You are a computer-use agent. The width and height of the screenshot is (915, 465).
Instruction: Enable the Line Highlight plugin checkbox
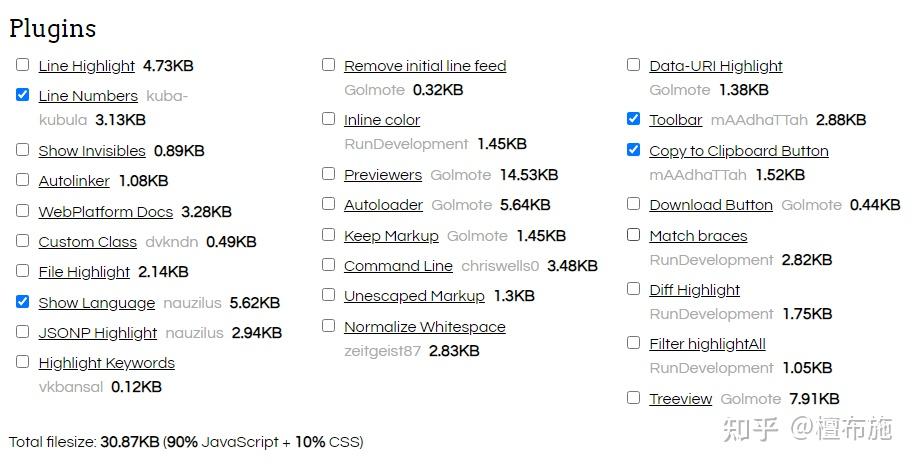pyautogui.click(x=23, y=65)
